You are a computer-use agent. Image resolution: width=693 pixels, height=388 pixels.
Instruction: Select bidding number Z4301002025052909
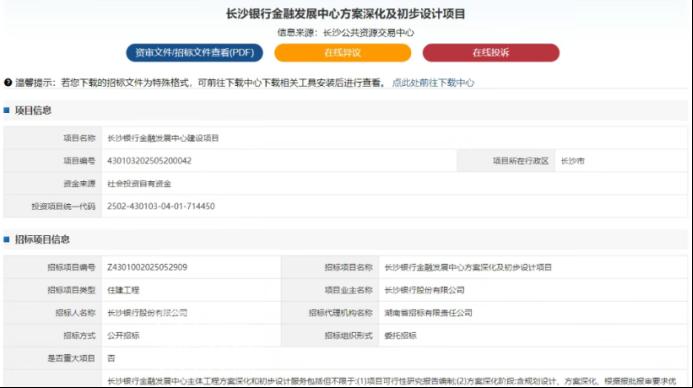[147, 267]
